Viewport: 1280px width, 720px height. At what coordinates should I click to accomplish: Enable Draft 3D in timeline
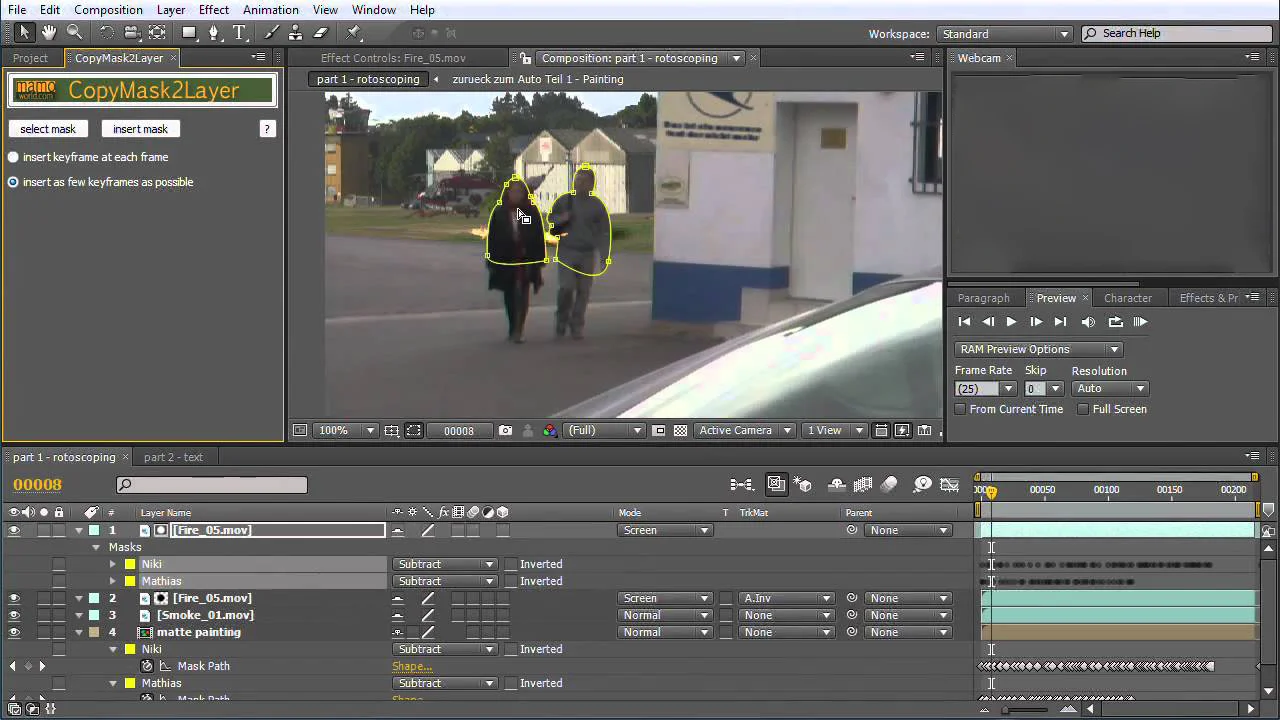coord(802,485)
